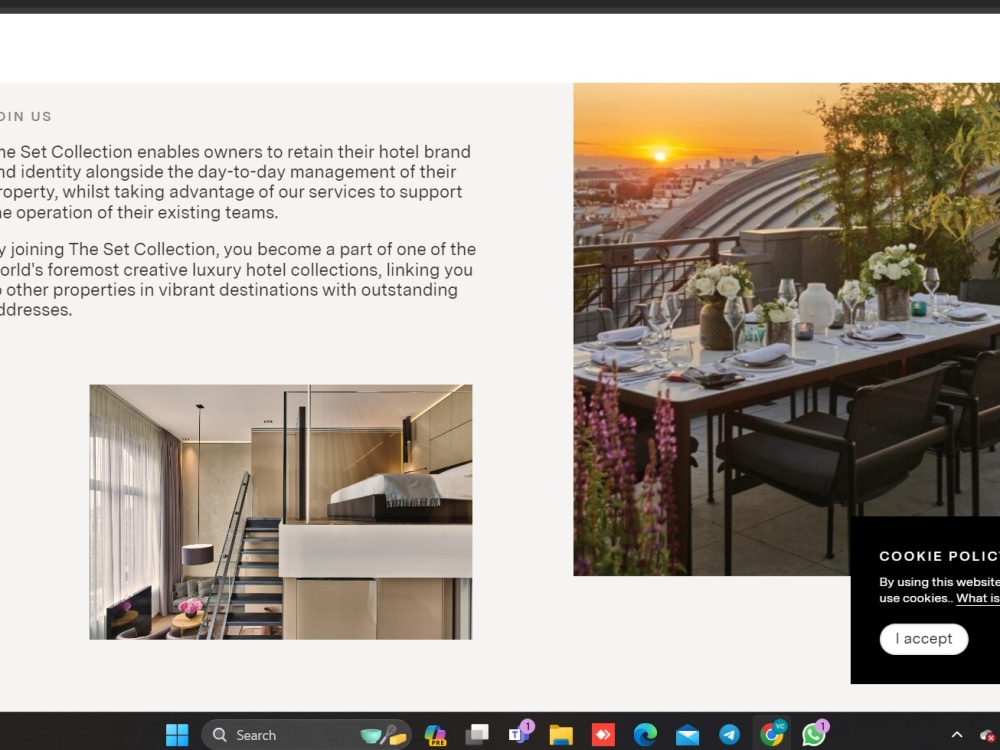The image size is (1000, 750).
Task: Click the I accept cookies button
Action: (x=923, y=638)
